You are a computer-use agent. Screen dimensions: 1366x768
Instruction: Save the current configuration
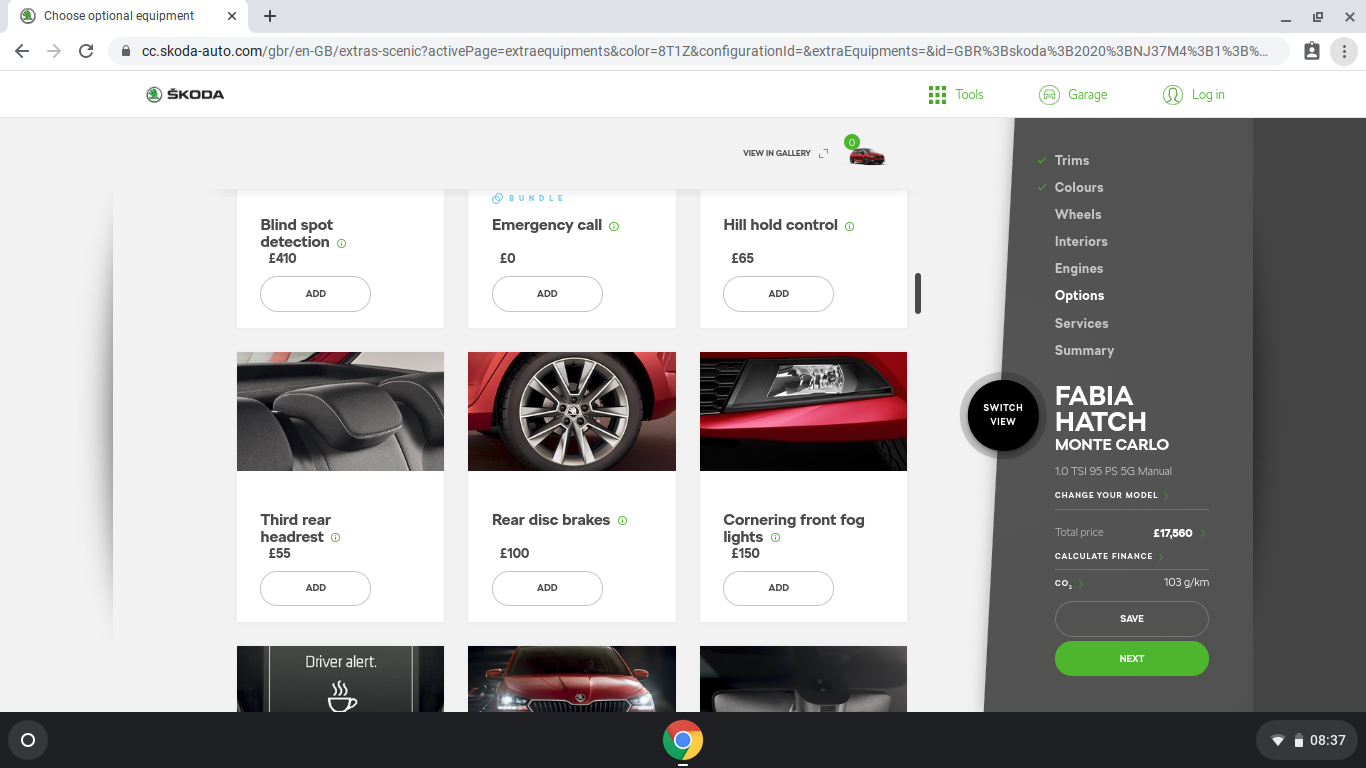click(1131, 619)
